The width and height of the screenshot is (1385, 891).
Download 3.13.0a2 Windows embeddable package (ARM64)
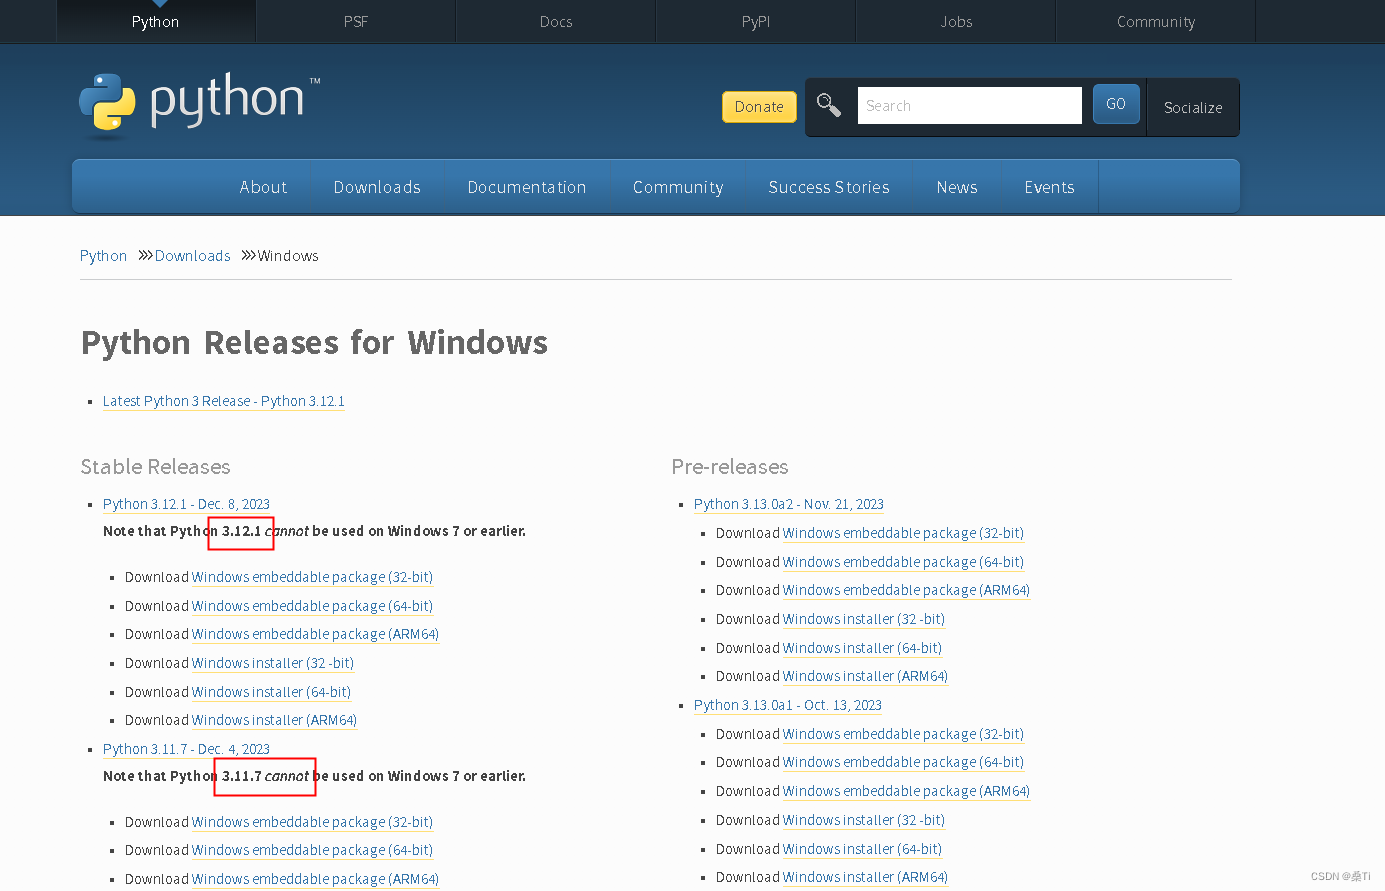[x=906, y=590]
